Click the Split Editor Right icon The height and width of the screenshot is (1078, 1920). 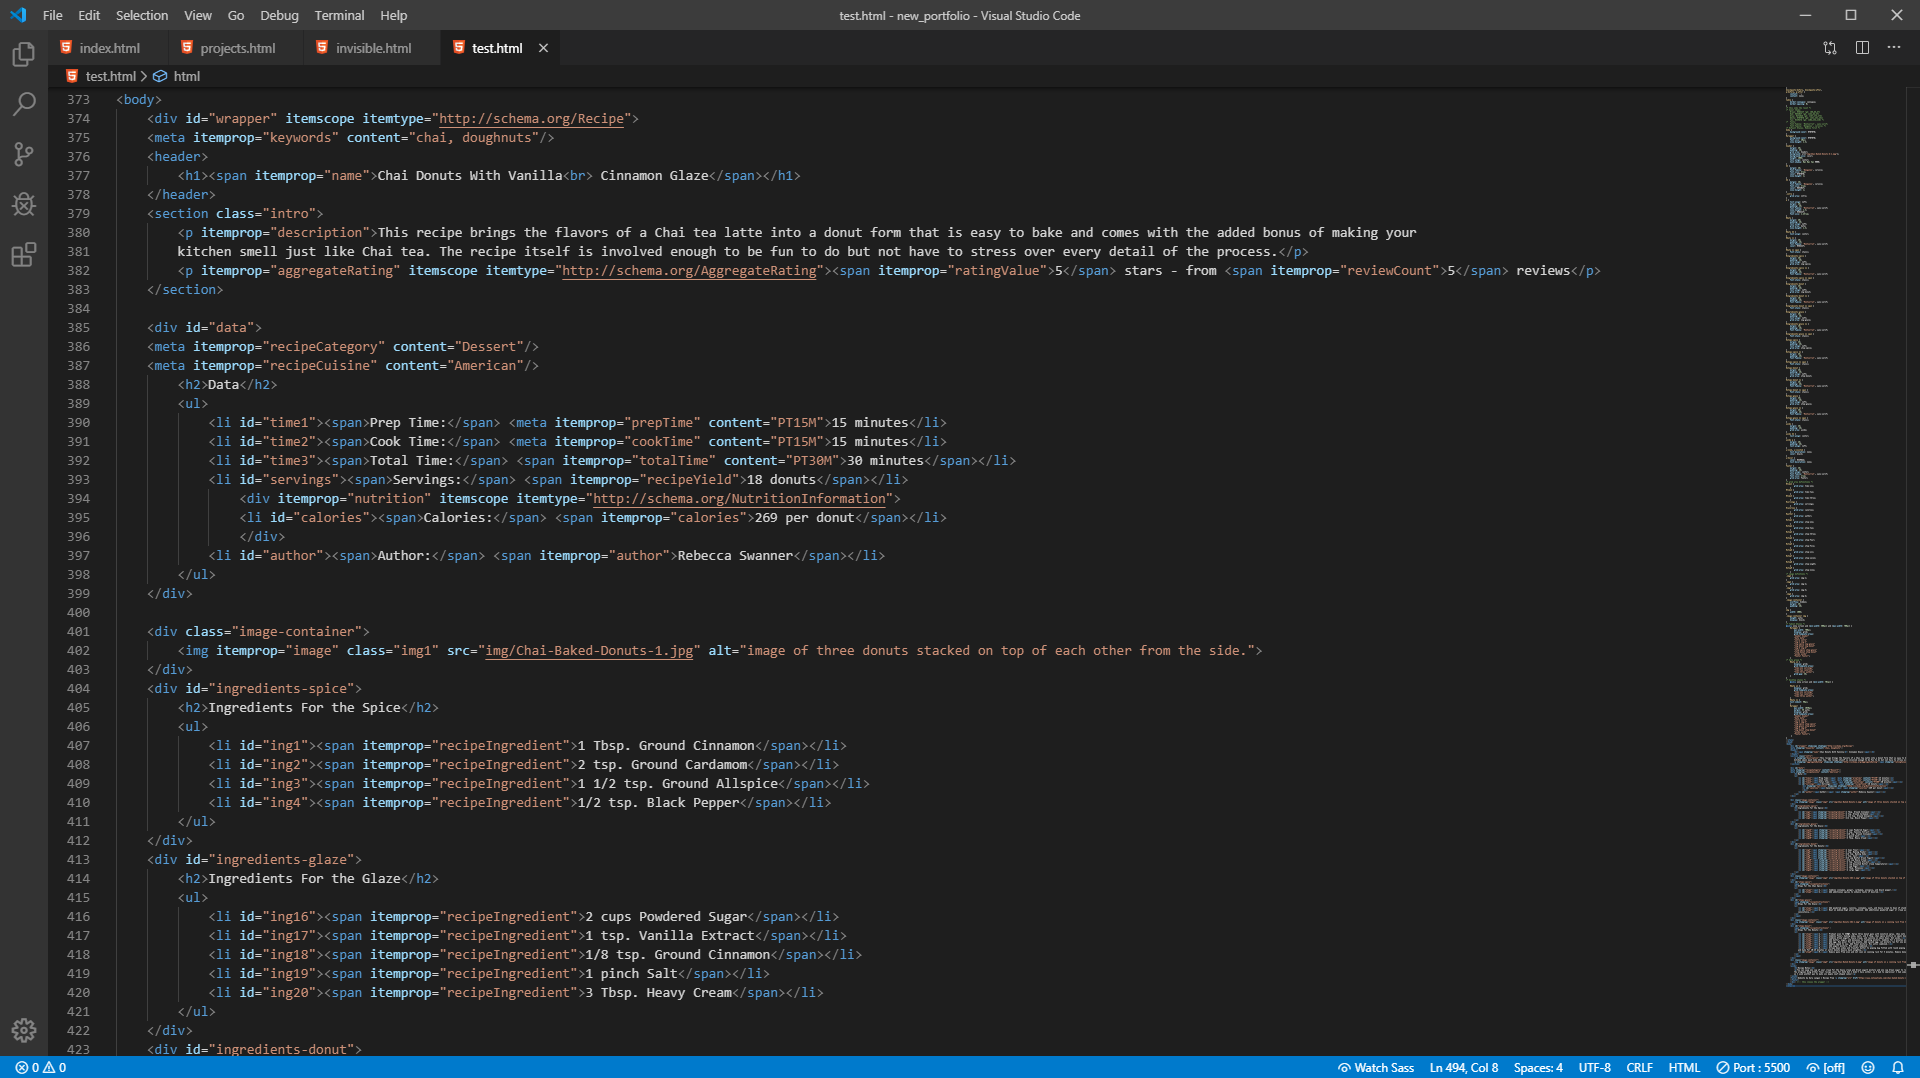point(1862,48)
